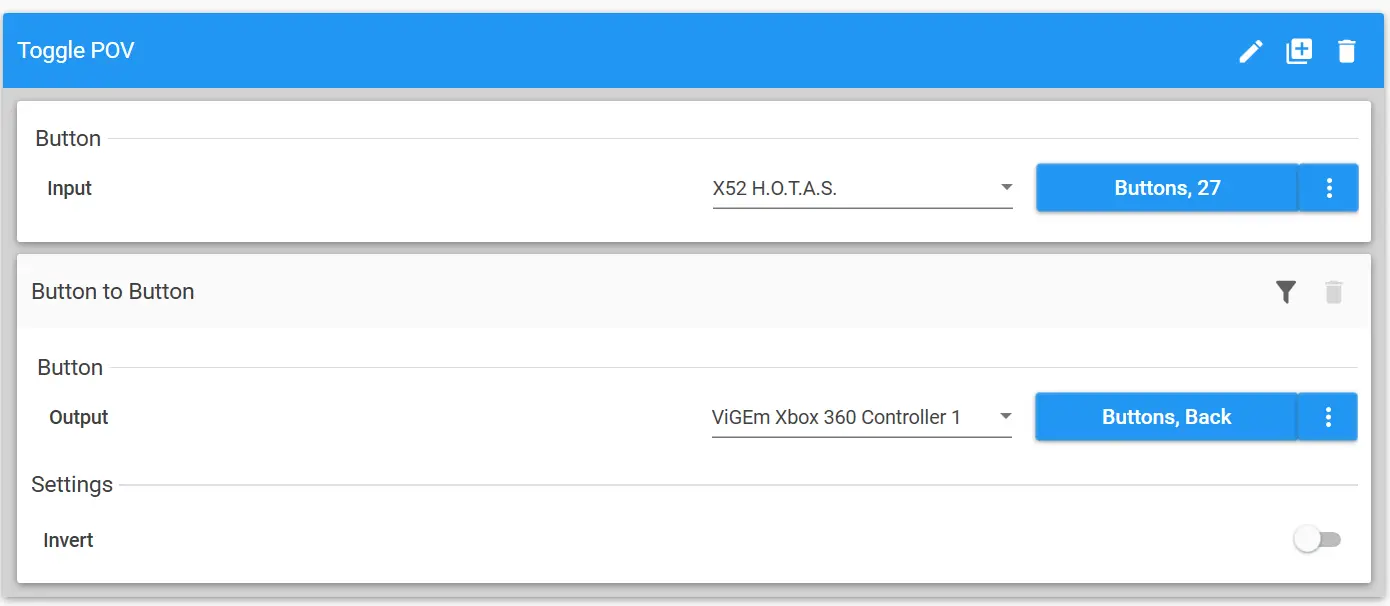
Task: Click the Button to Button header label
Action: tap(113, 292)
